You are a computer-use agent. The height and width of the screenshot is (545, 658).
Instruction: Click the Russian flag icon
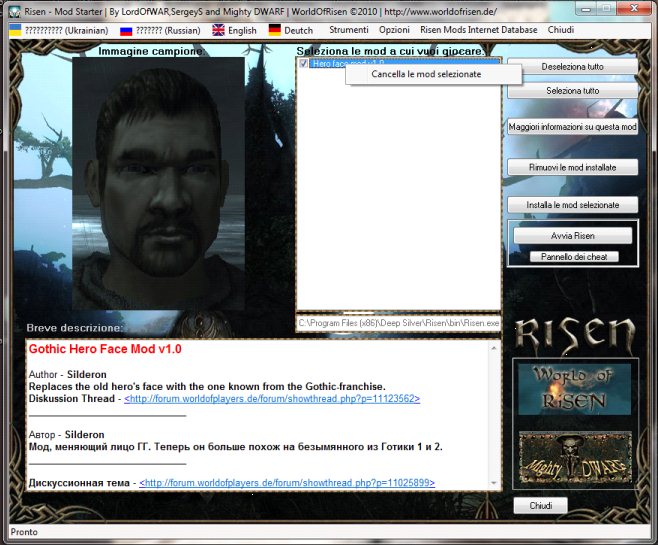click(x=126, y=31)
